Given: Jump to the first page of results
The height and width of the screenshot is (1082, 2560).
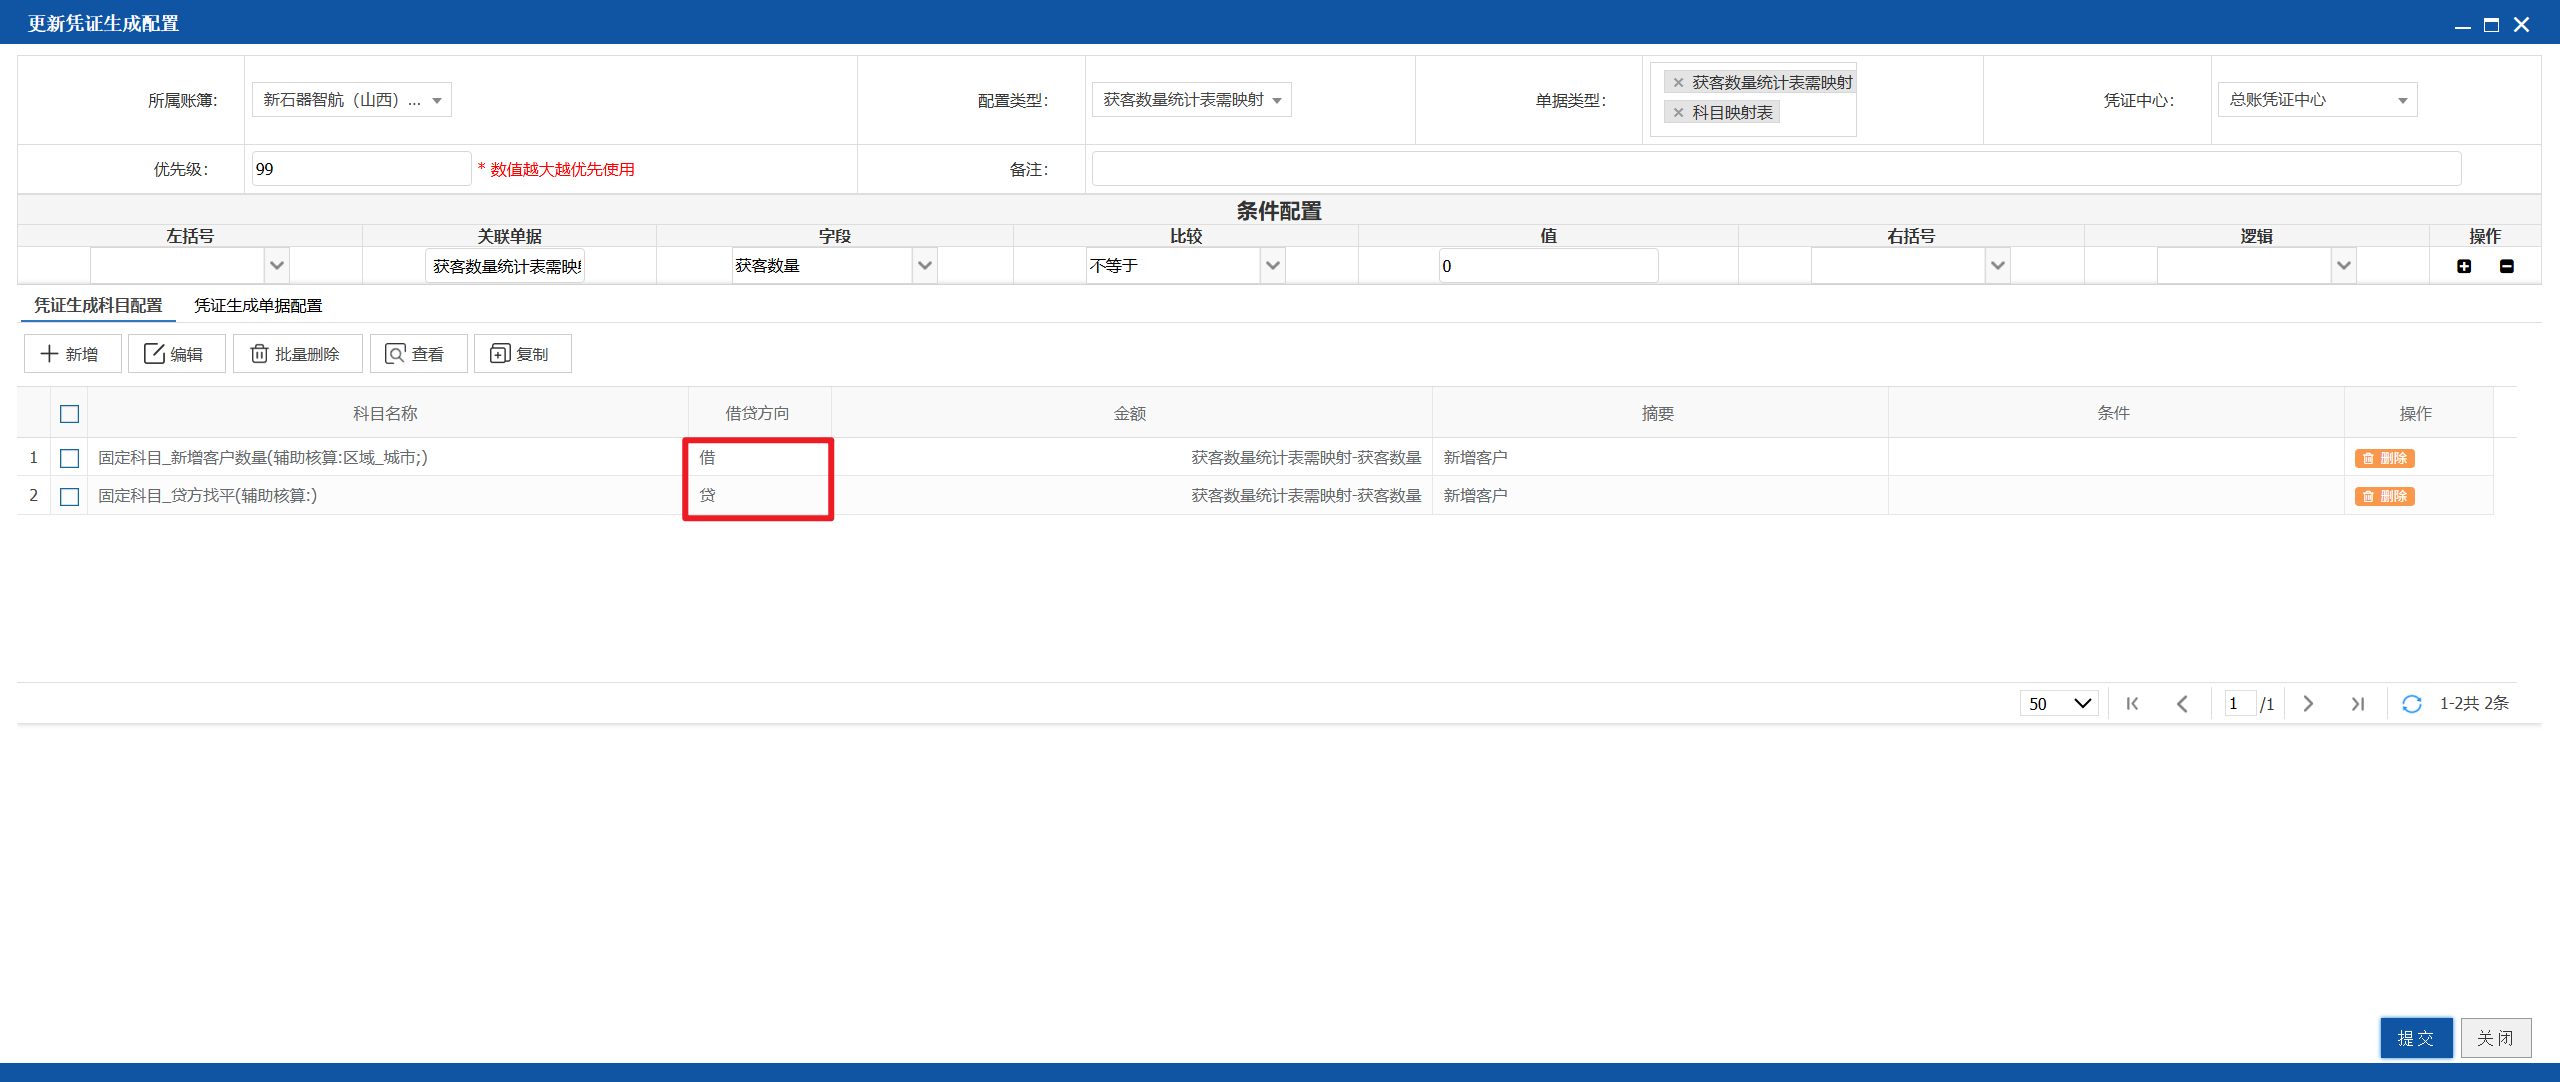Looking at the screenshot, I should coord(2132,704).
